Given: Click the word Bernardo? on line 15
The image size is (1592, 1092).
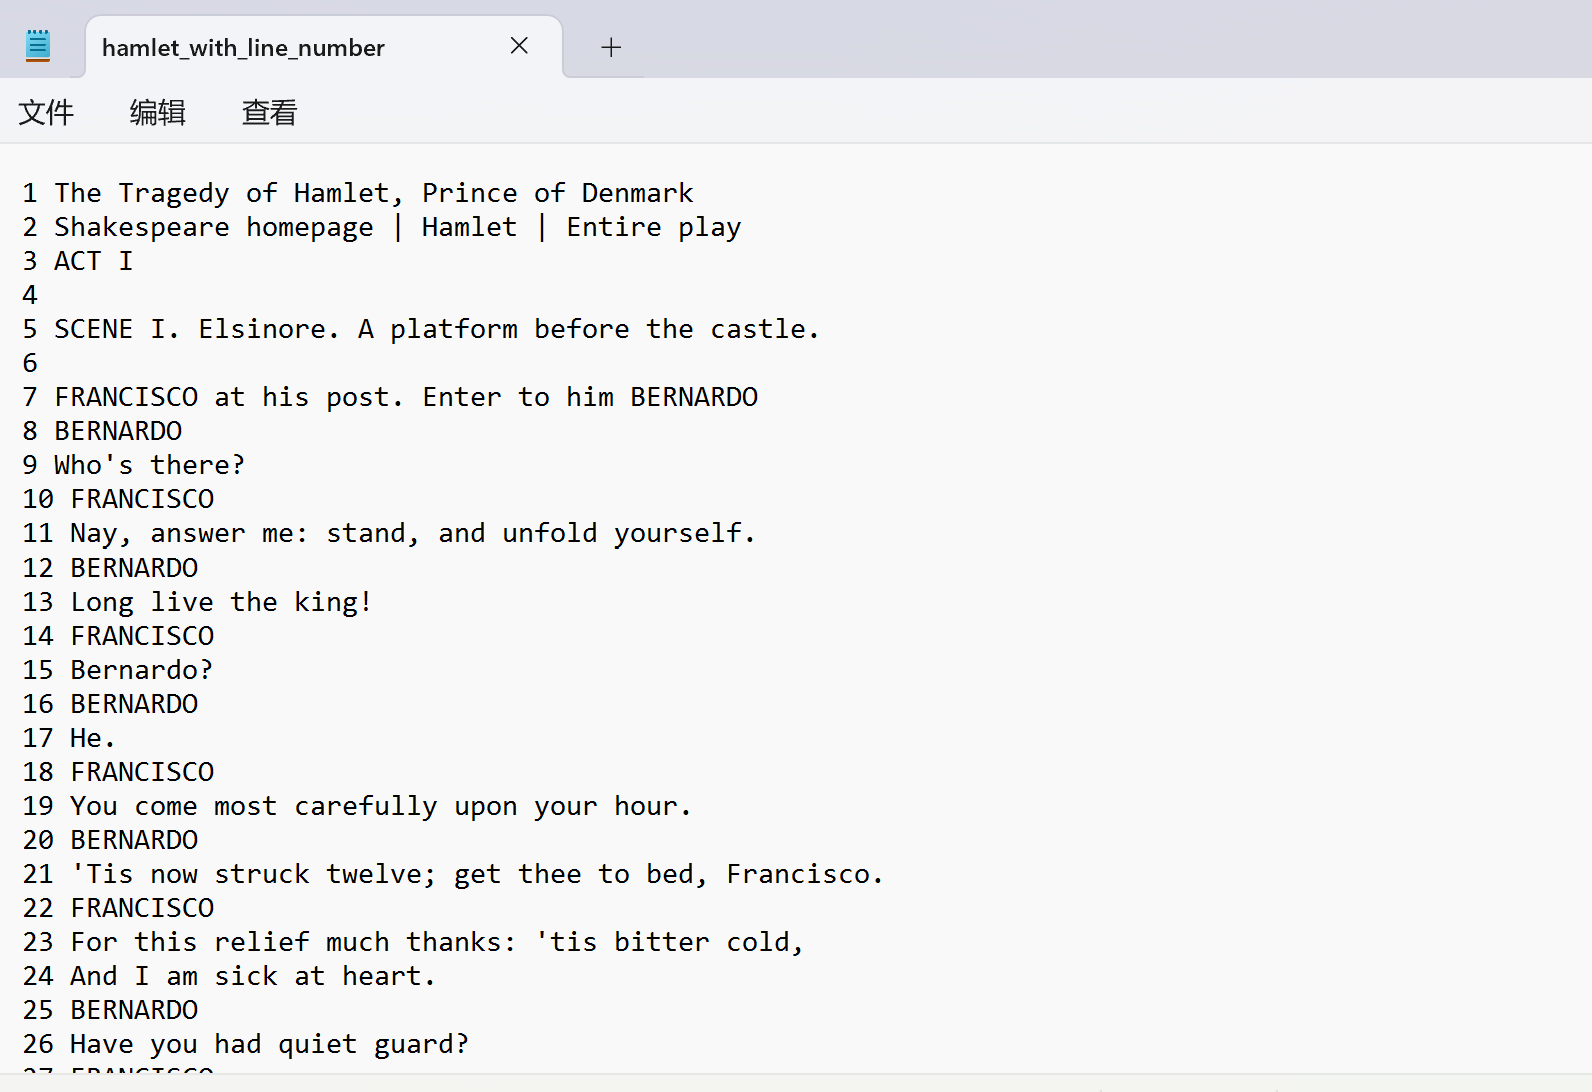Looking at the screenshot, I should pyautogui.click(x=141, y=670).
